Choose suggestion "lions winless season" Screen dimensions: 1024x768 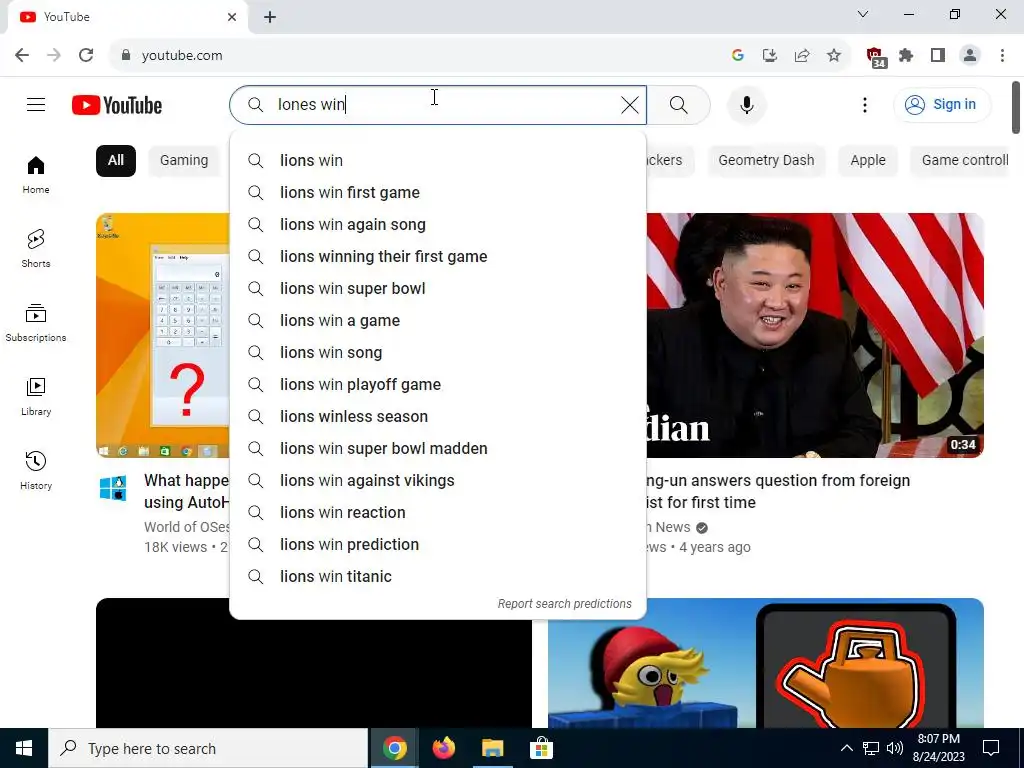438,417
